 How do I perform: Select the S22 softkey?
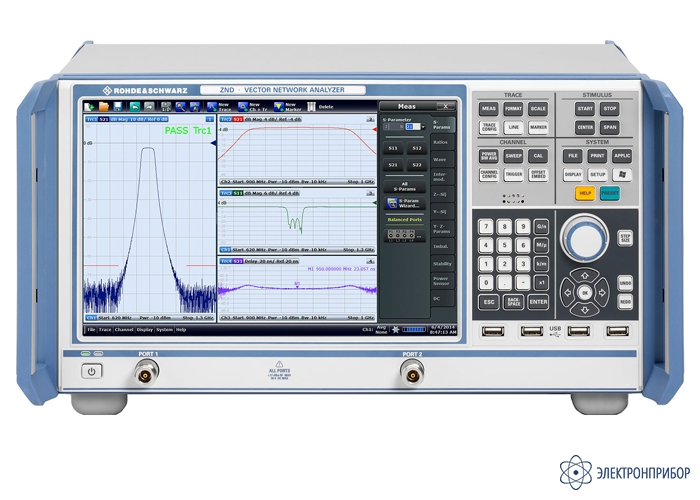[x=417, y=165]
